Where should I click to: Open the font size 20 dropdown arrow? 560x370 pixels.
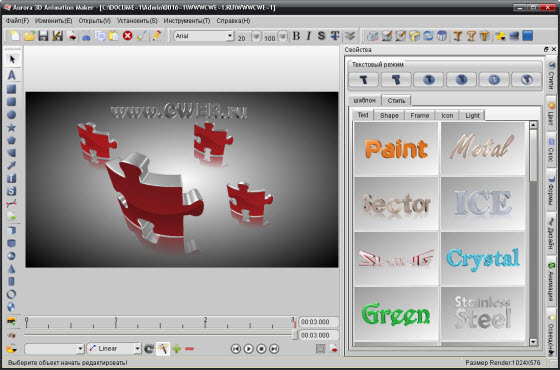(x=256, y=36)
